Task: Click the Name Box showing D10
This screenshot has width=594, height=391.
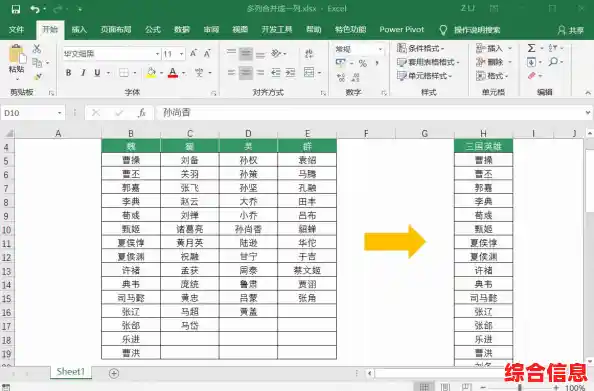Action: coord(32,113)
